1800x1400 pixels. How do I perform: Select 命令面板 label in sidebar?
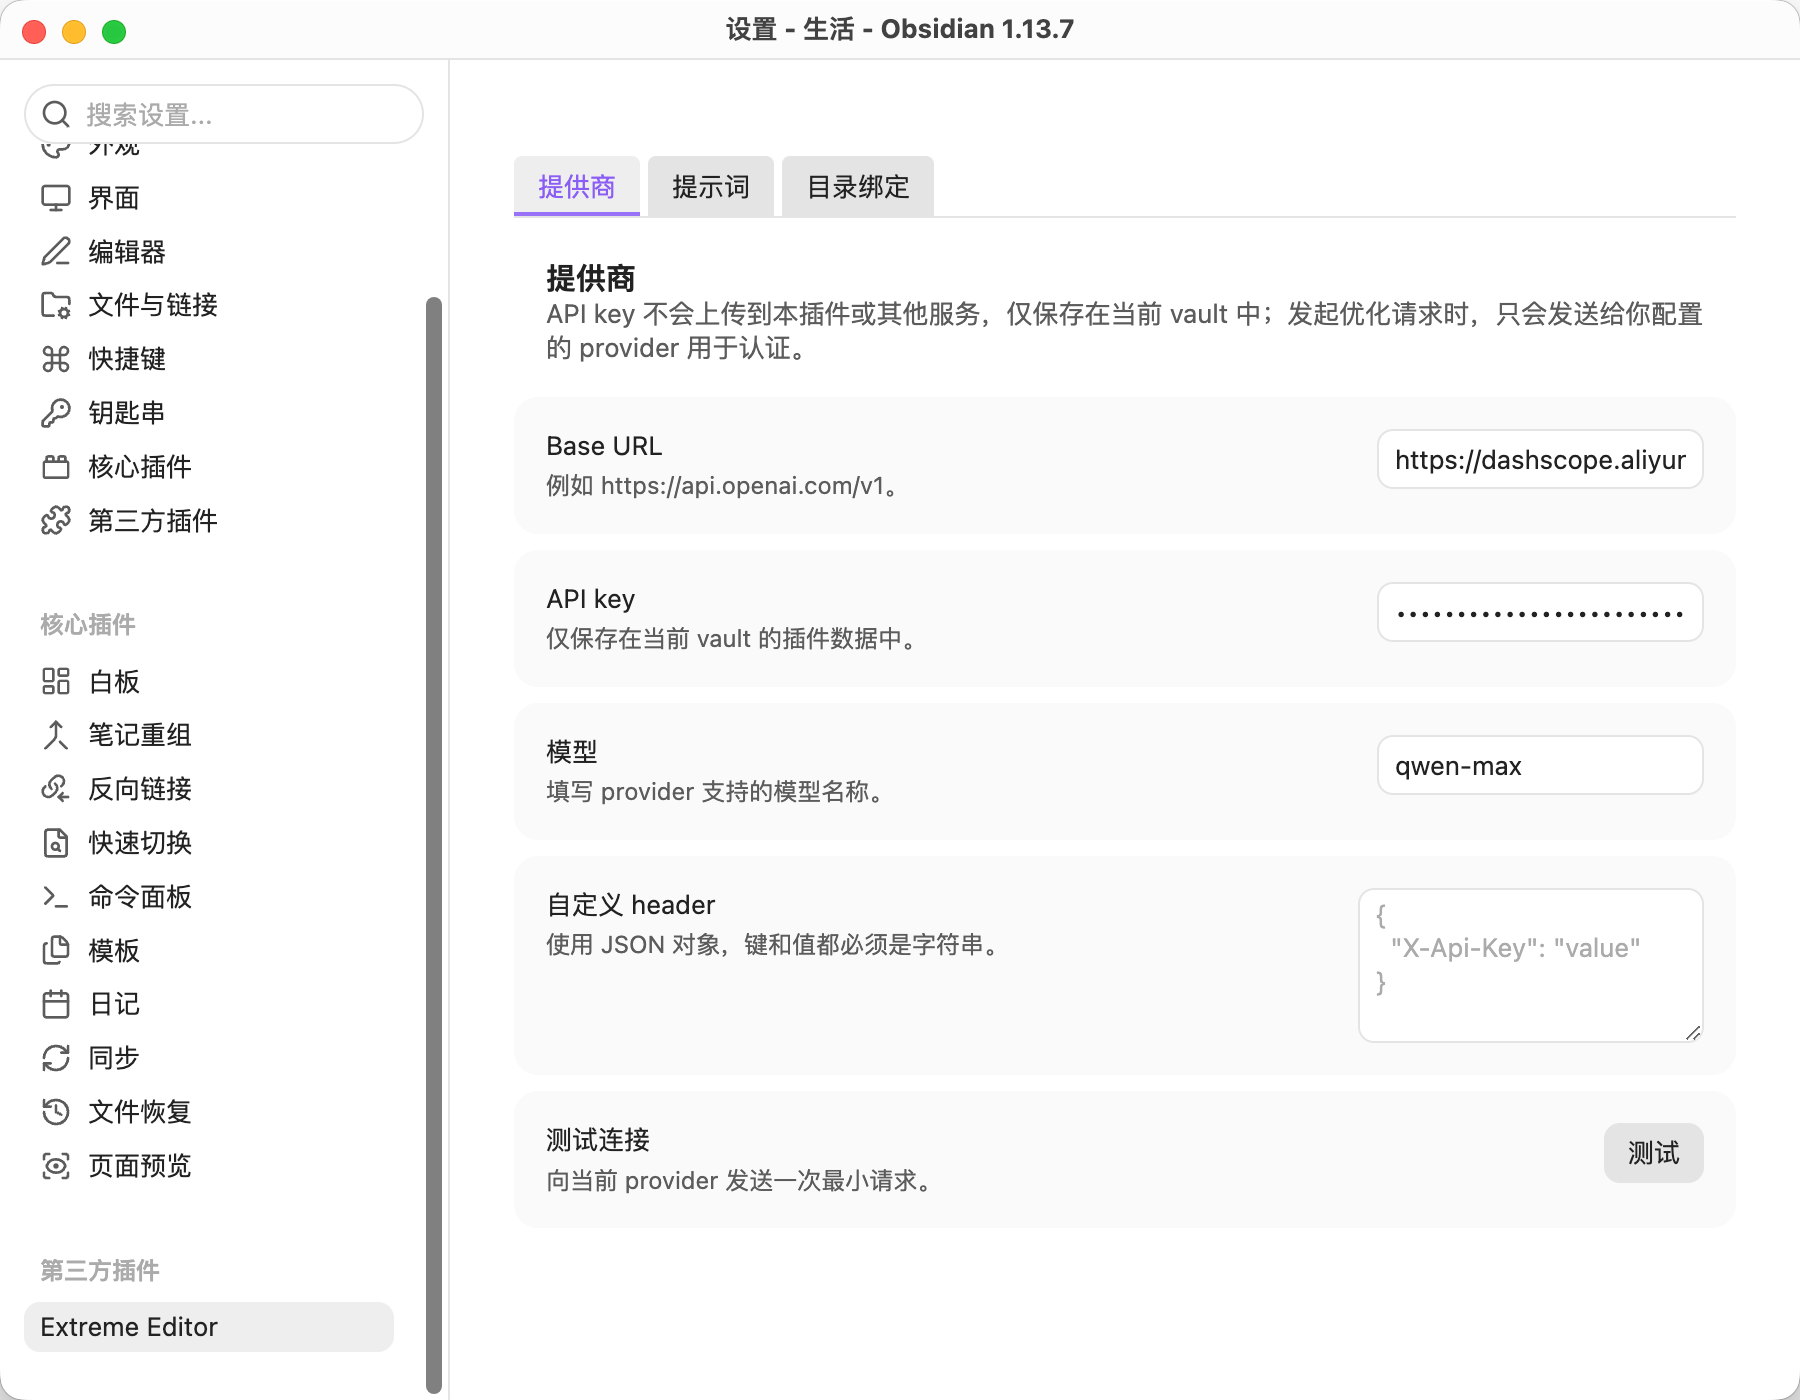click(140, 897)
